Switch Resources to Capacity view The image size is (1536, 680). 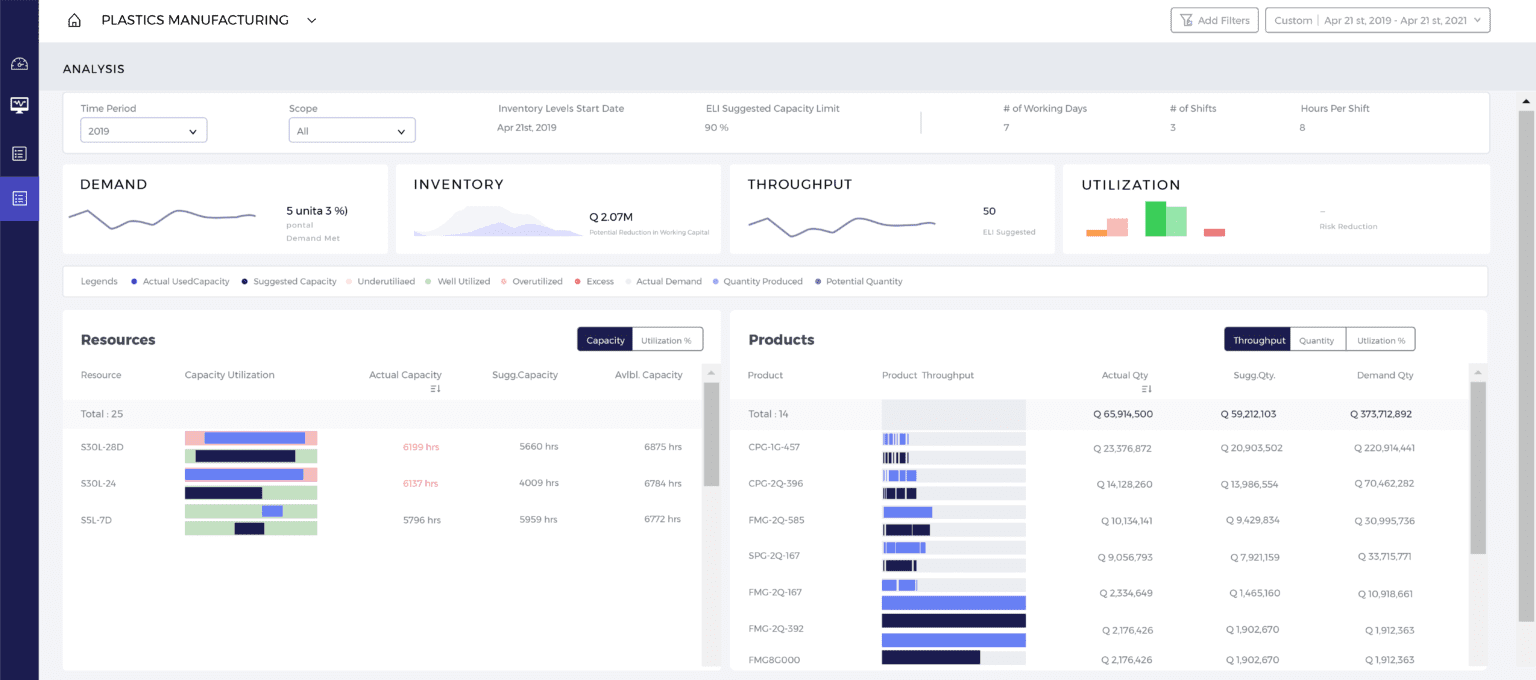coord(605,340)
